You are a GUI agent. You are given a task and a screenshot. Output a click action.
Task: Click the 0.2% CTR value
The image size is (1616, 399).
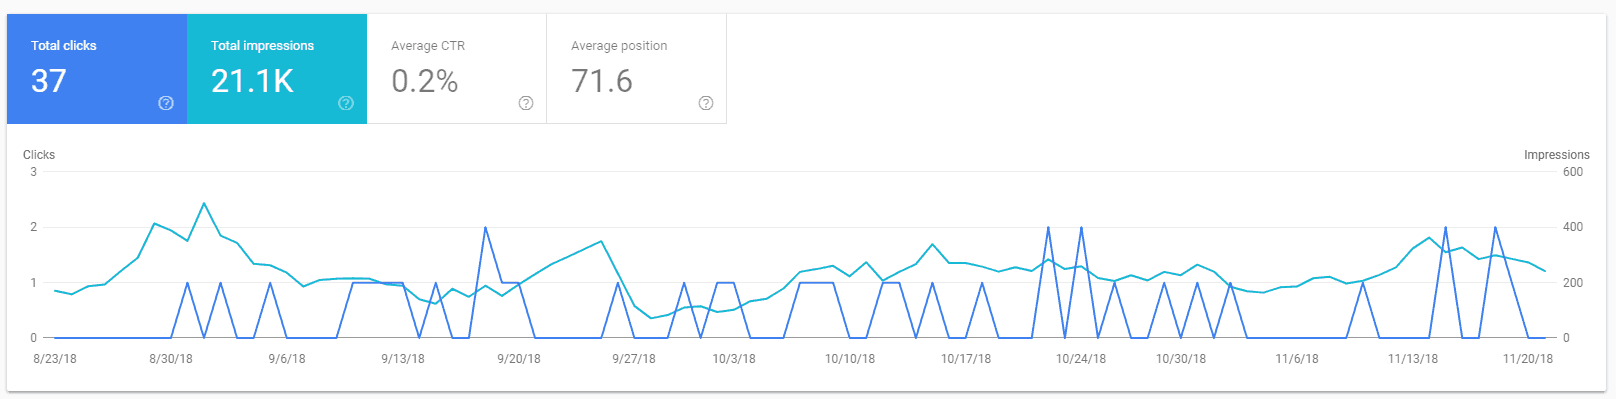tap(425, 81)
